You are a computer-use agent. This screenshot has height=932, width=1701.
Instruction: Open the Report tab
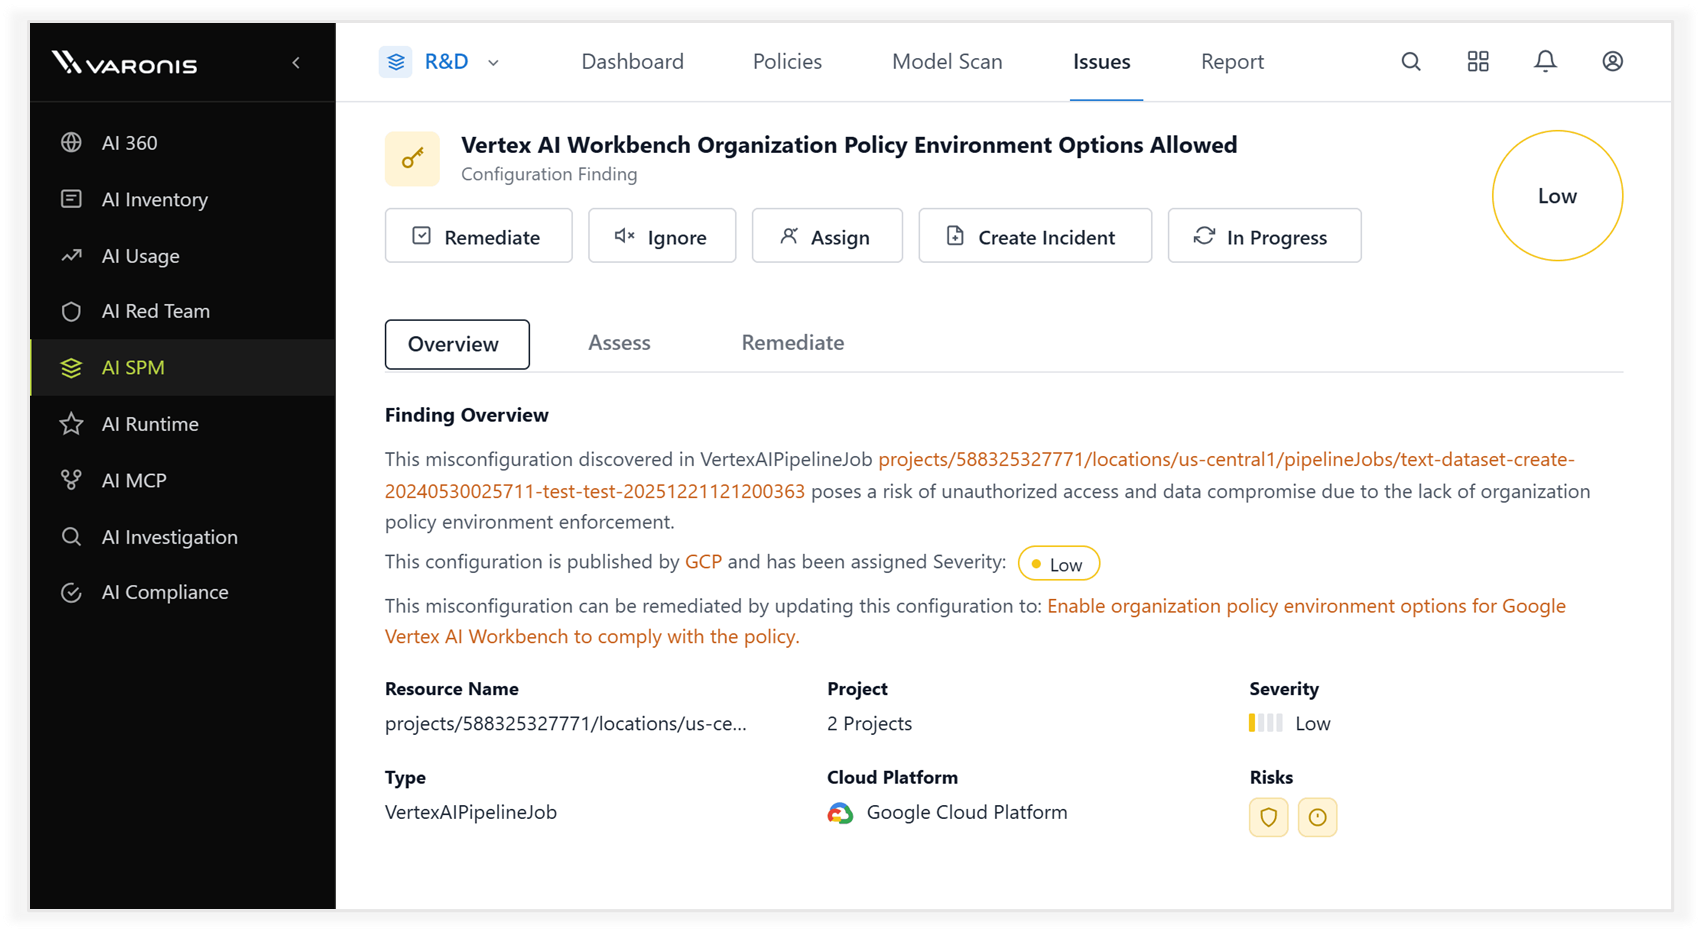click(x=1232, y=62)
